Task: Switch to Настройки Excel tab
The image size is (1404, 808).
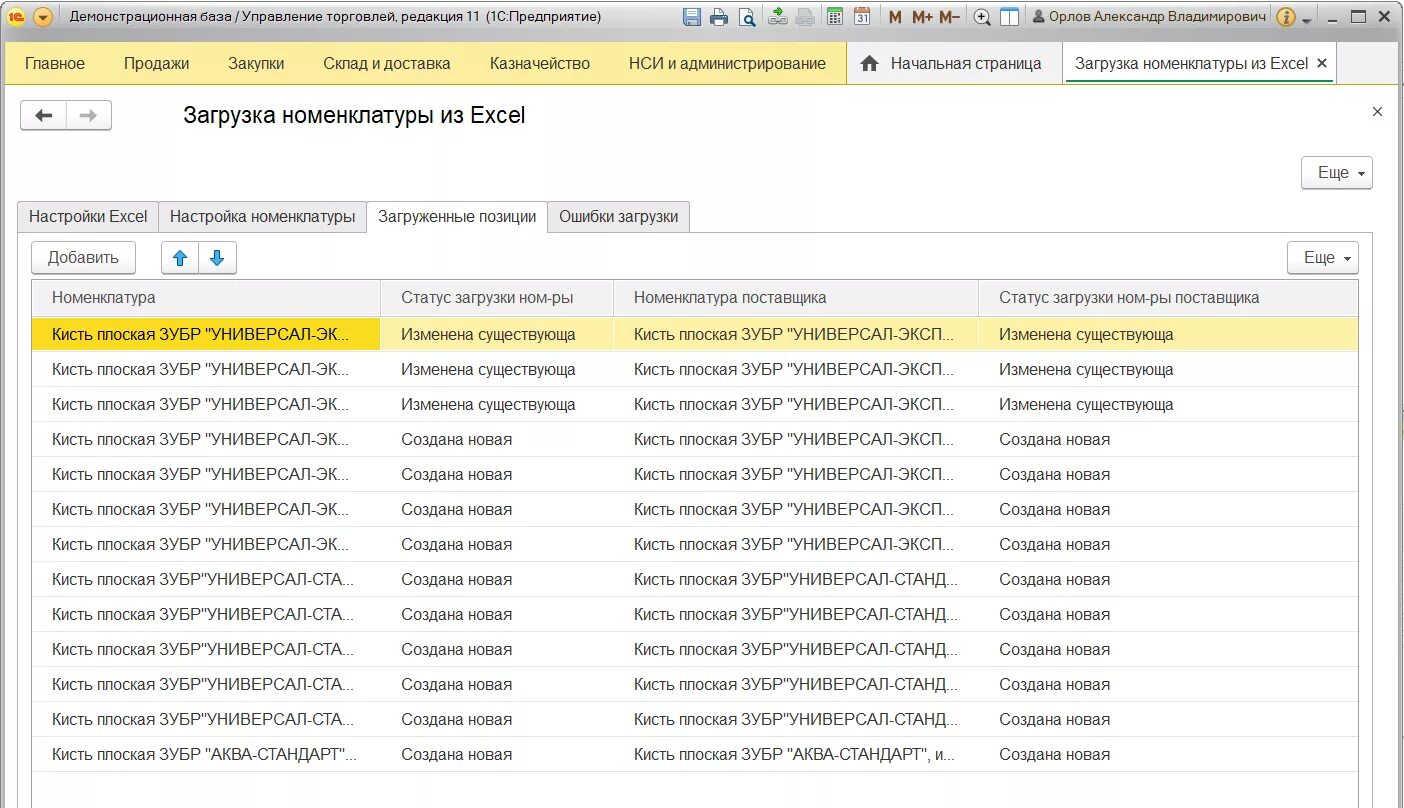Action: click(x=88, y=216)
